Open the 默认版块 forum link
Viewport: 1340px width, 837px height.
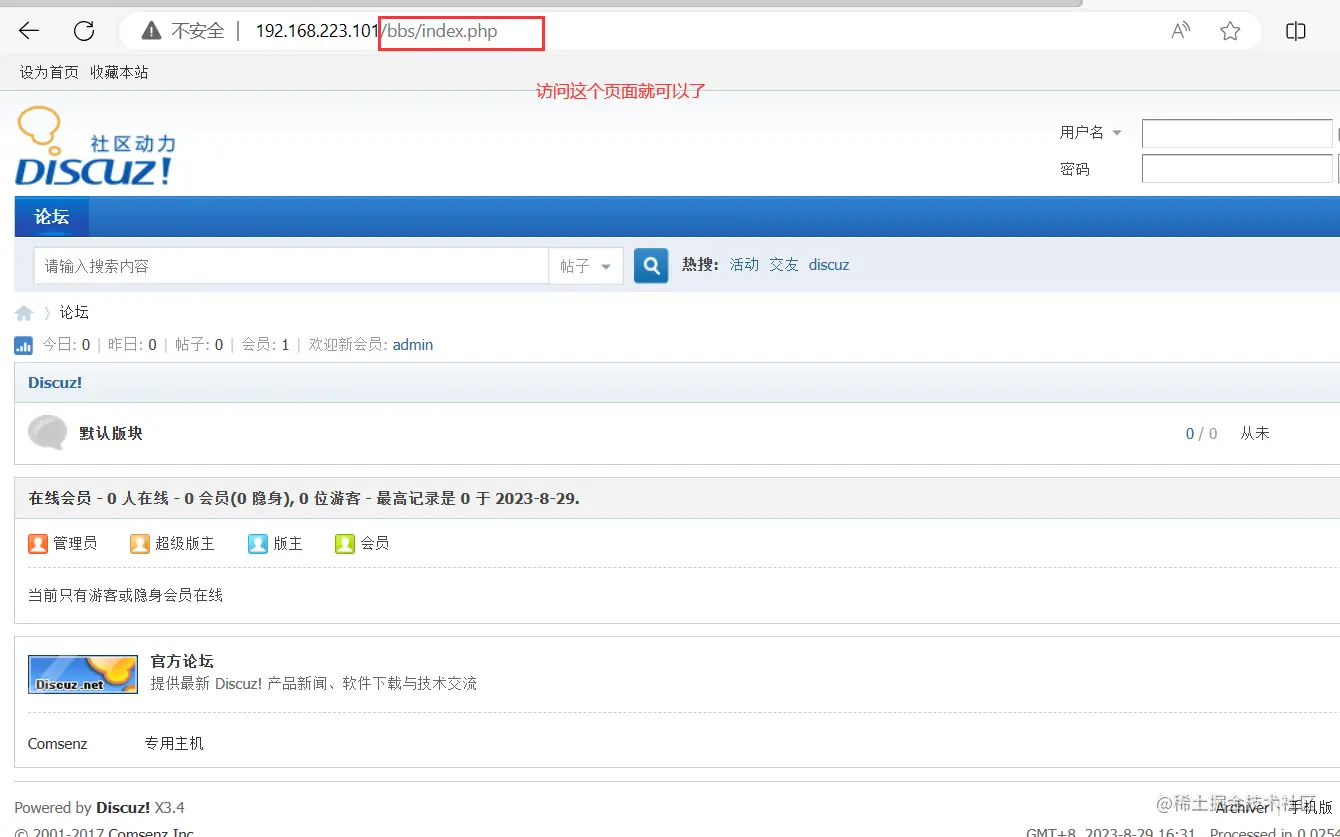pos(111,434)
